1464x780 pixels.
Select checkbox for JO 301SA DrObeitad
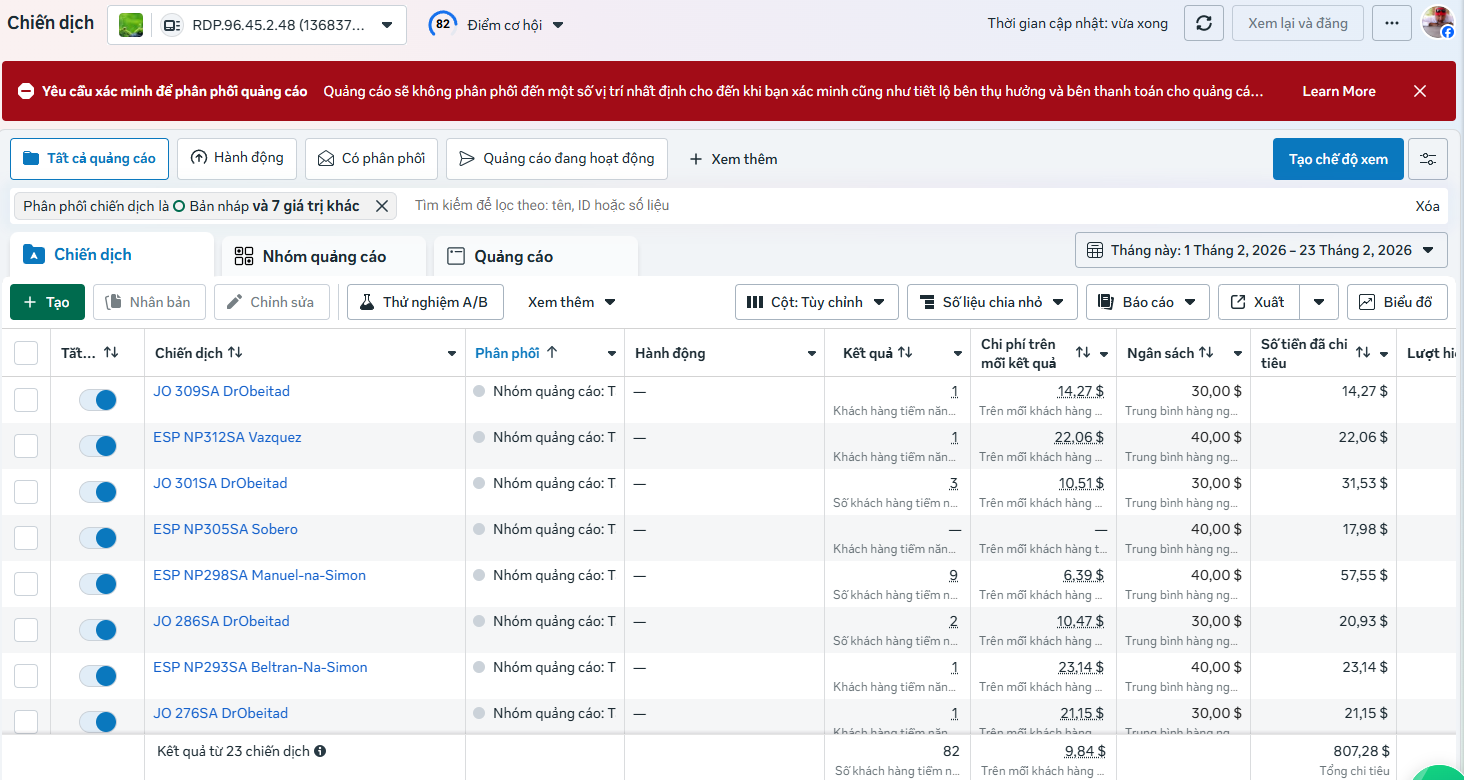point(26,492)
